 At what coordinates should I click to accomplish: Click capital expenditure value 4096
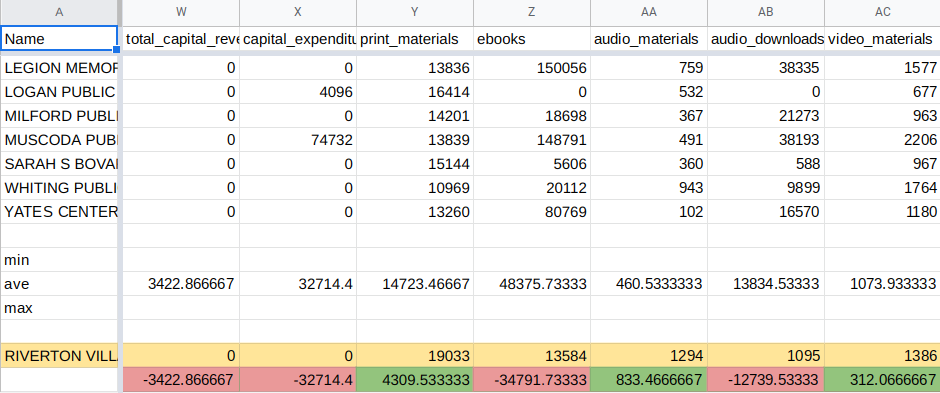click(x=298, y=92)
